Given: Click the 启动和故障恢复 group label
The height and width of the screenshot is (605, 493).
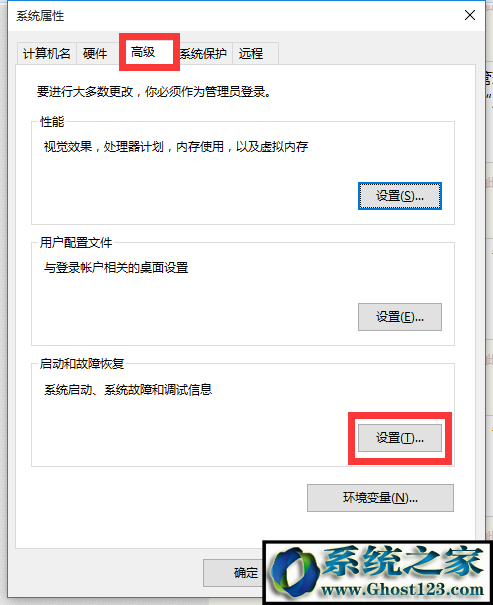Looking at the screenshot, I should click(82, 363).
